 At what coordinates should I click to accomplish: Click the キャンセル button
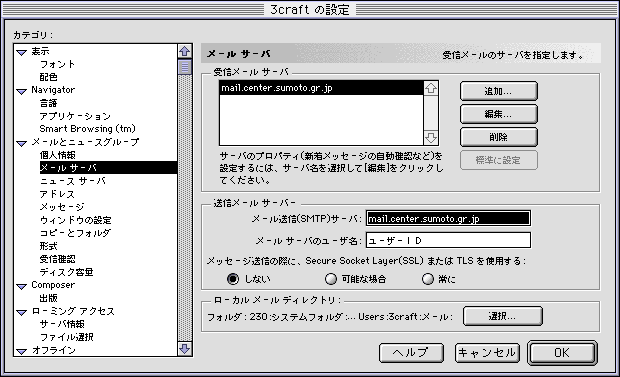487,352
